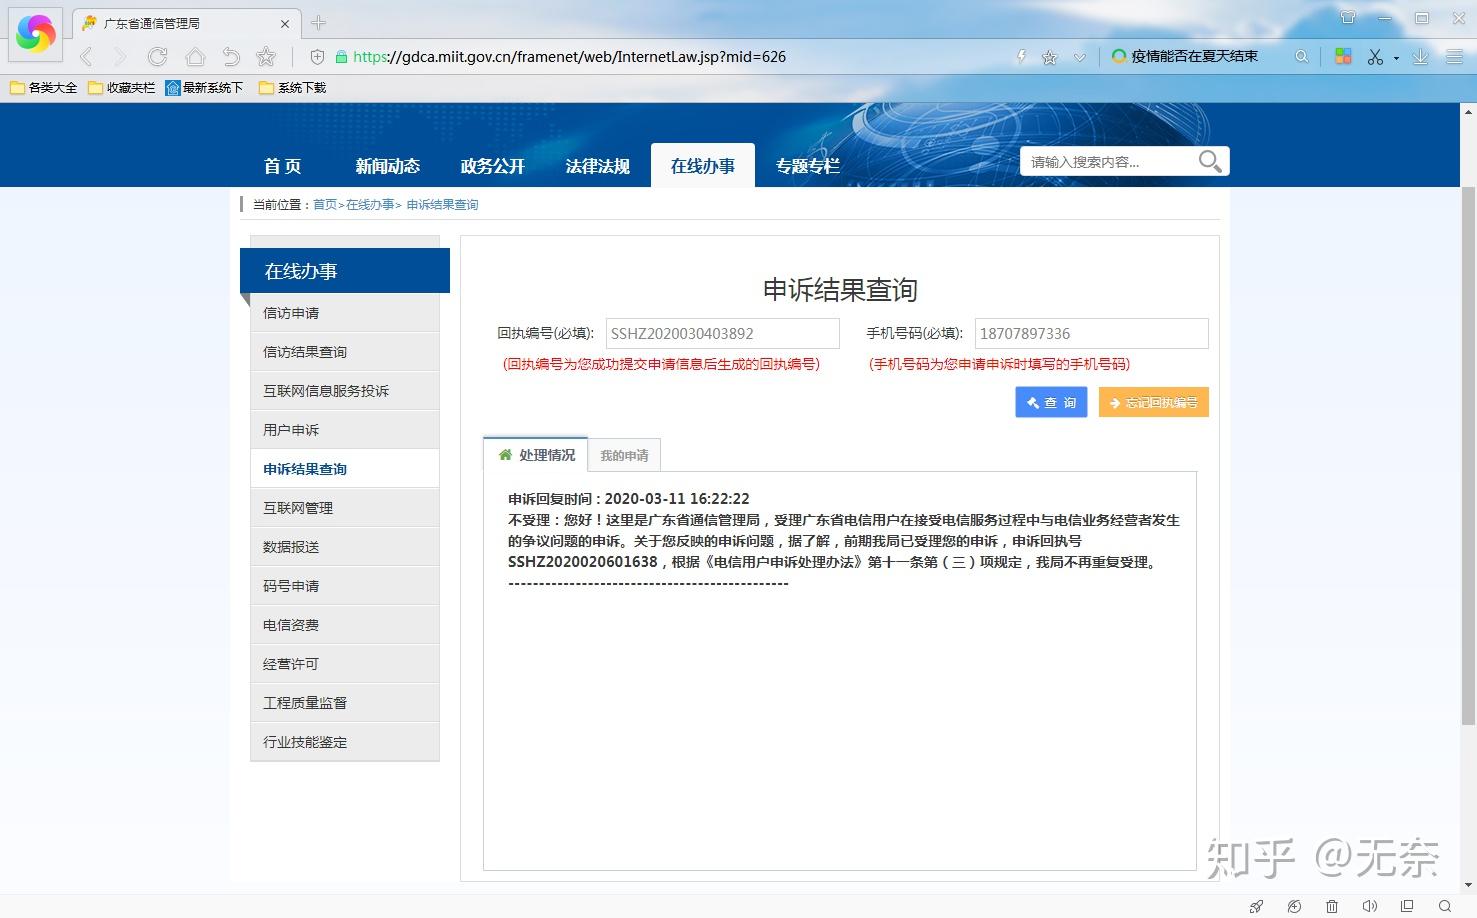Image resolution: width=1477 pixels, height=918 pixels.
Task: Open the 法律法规 navigation menu
Action: (598, 166)
